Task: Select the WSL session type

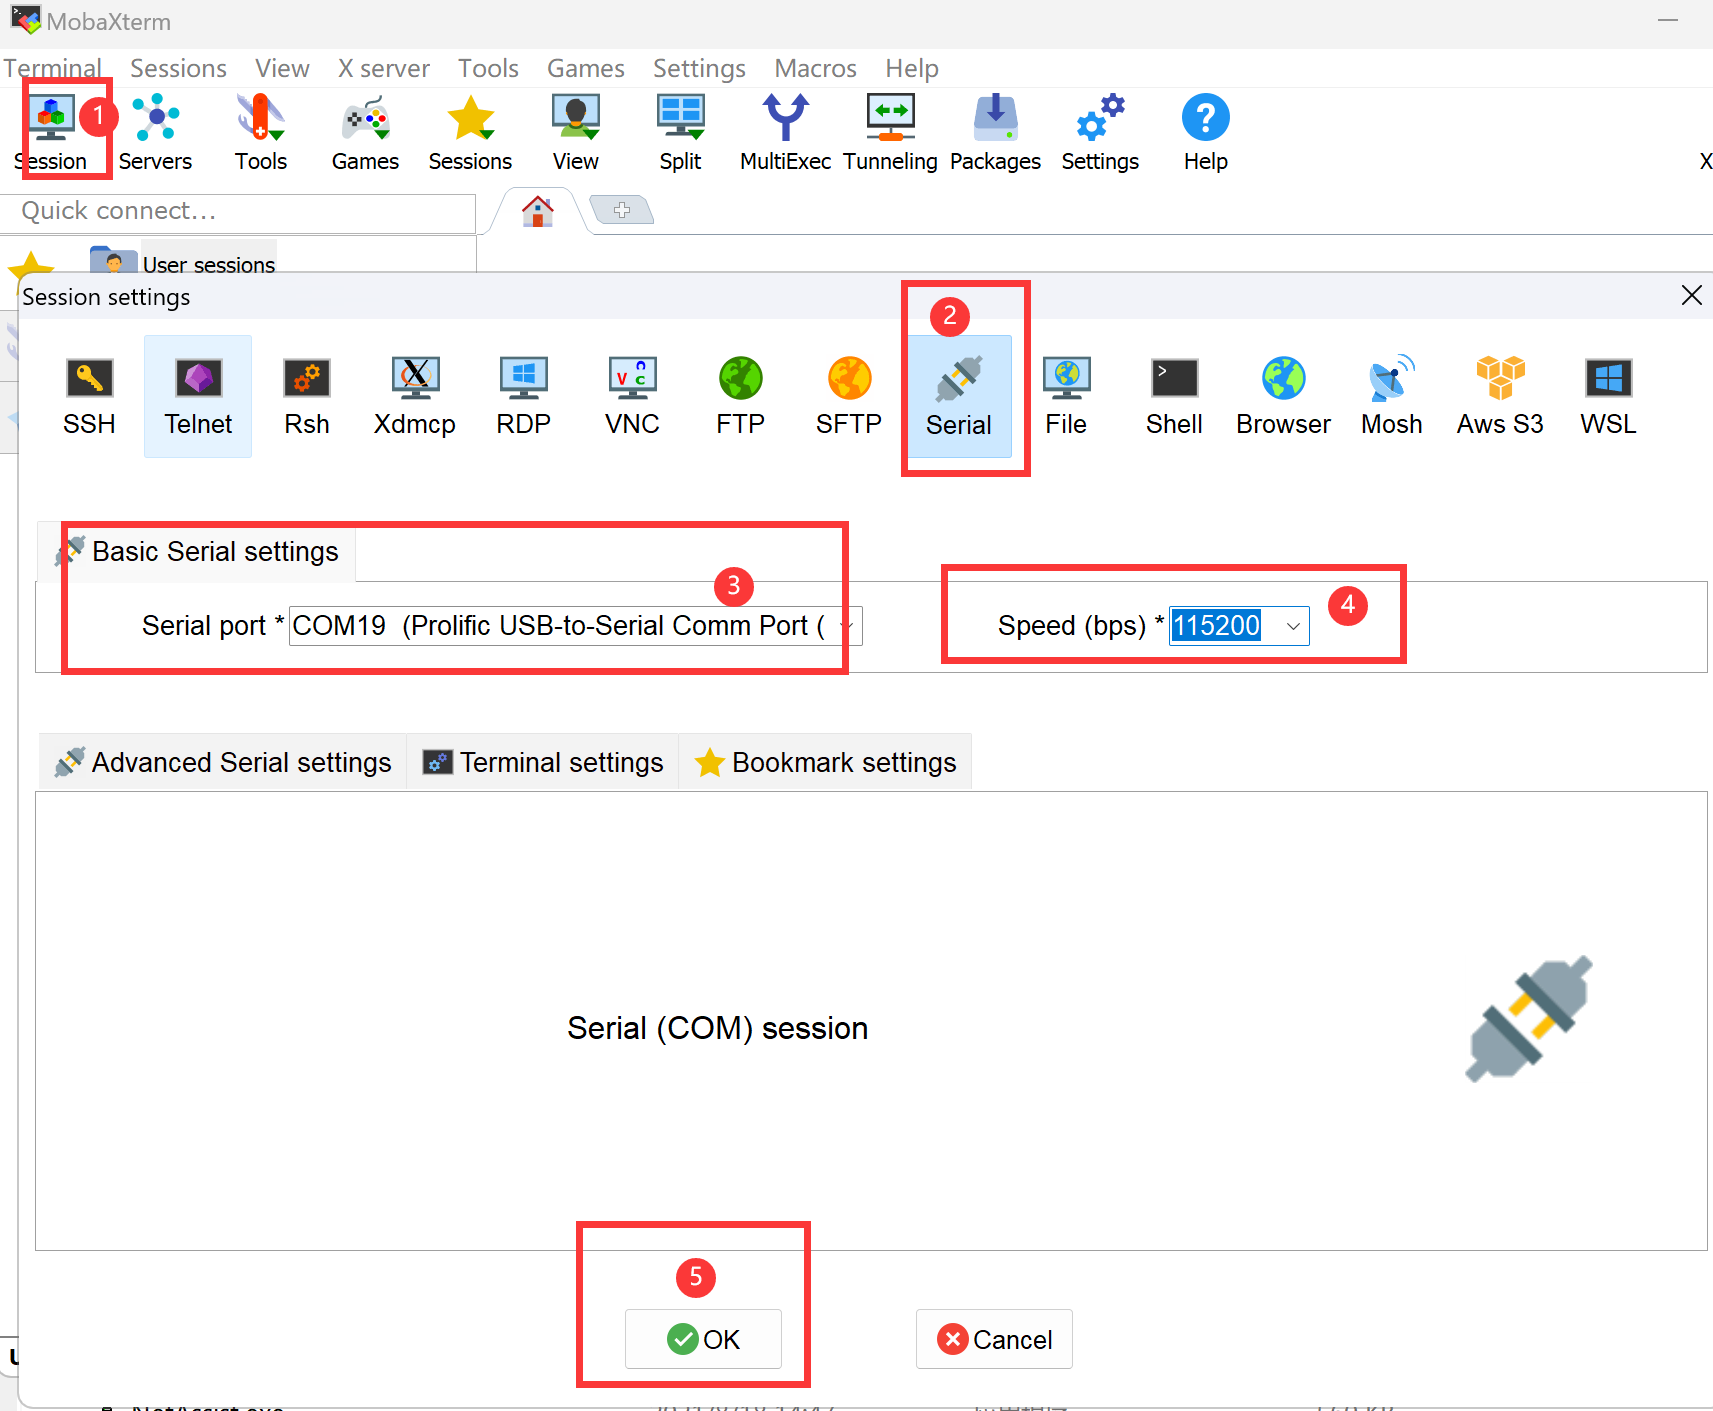Action: click(1608, 396)
